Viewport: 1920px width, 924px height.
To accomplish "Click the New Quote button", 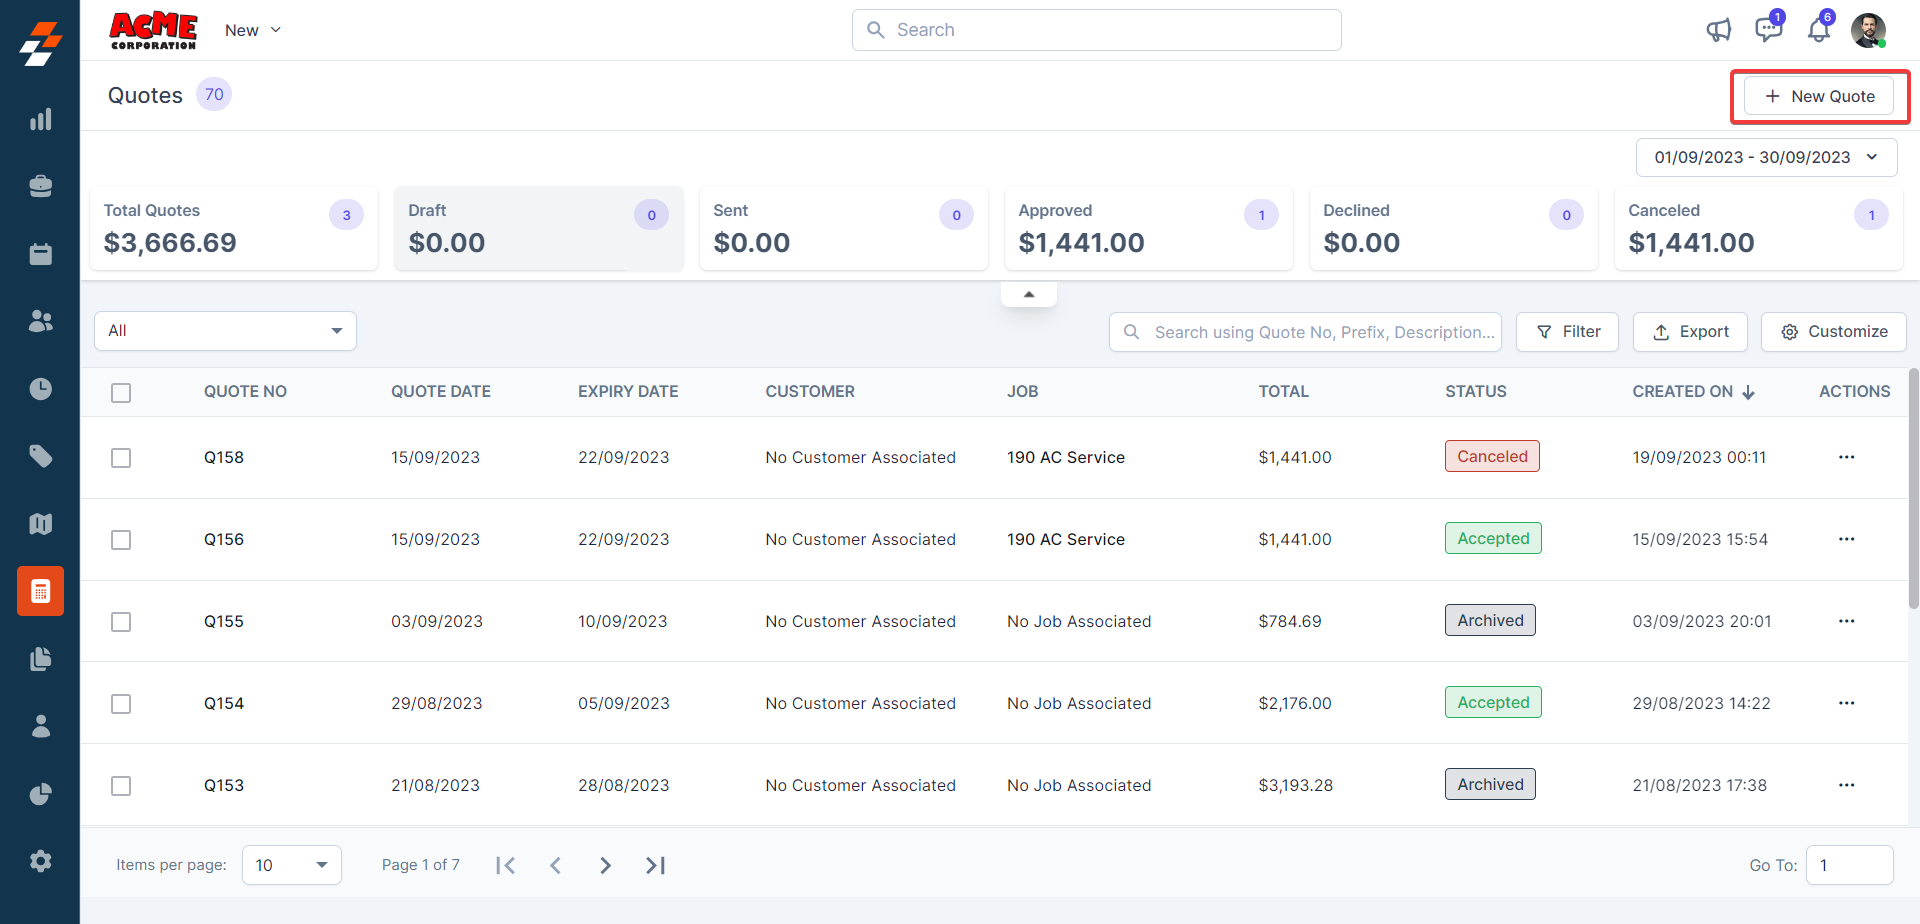I will pos(1819,96).
